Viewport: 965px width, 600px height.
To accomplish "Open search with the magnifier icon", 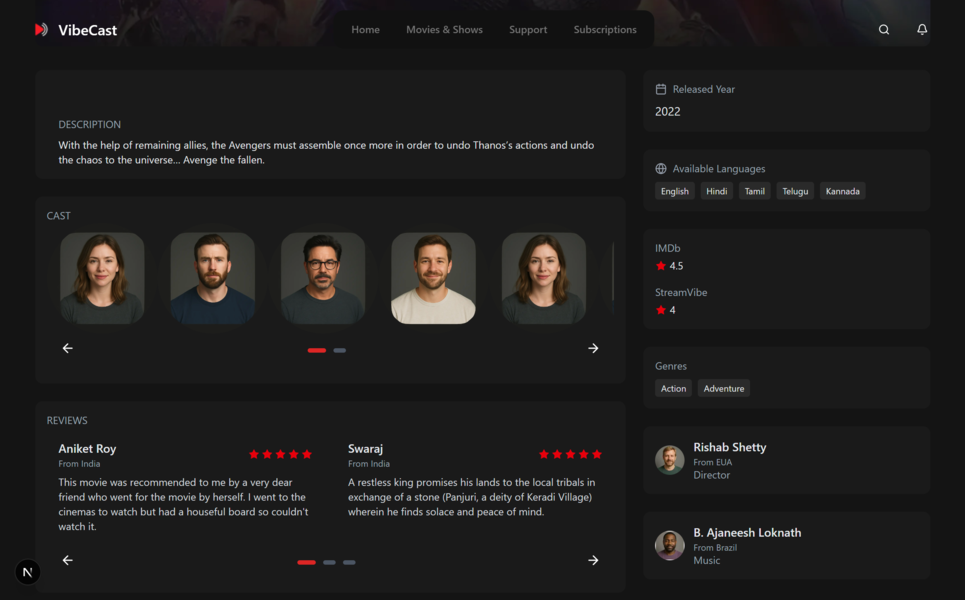I will coord(884,30).
